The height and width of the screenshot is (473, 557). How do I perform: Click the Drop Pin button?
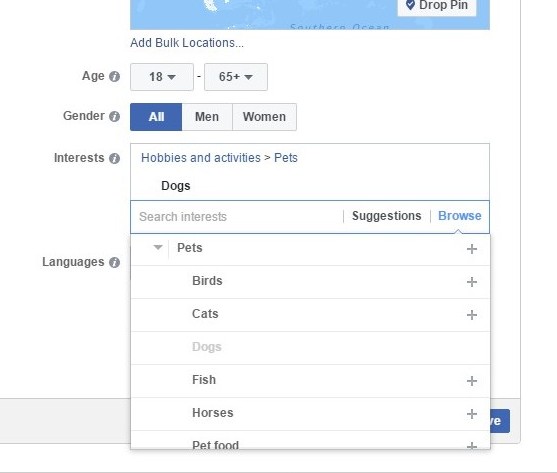click(437, 6)
